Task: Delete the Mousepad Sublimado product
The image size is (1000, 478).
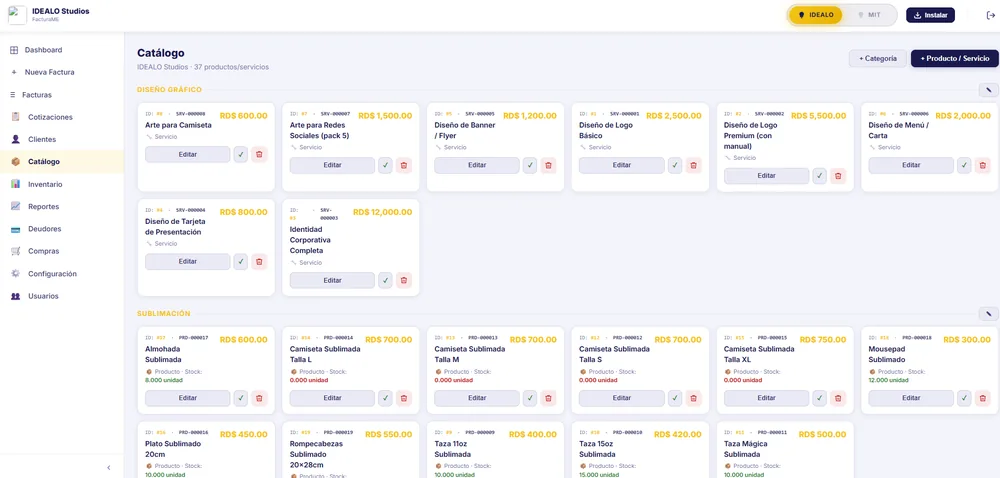Action: click(982, 398)
